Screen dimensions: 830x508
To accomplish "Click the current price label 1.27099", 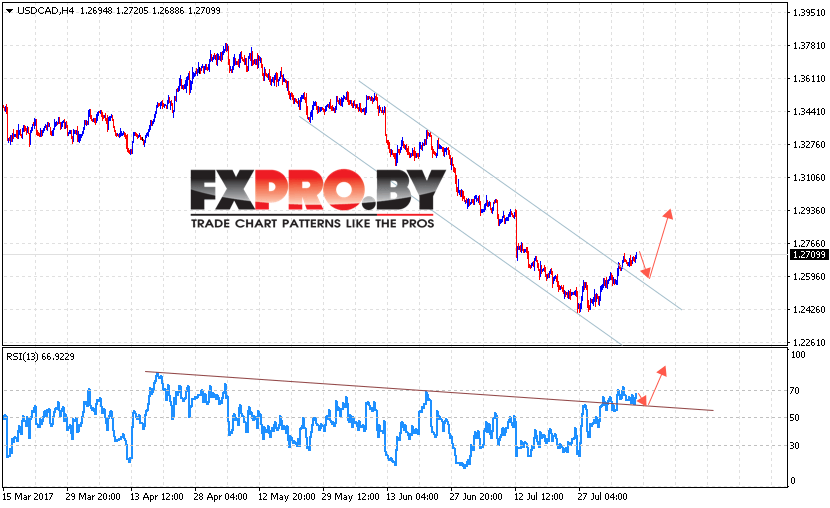I will click(808, 255).
